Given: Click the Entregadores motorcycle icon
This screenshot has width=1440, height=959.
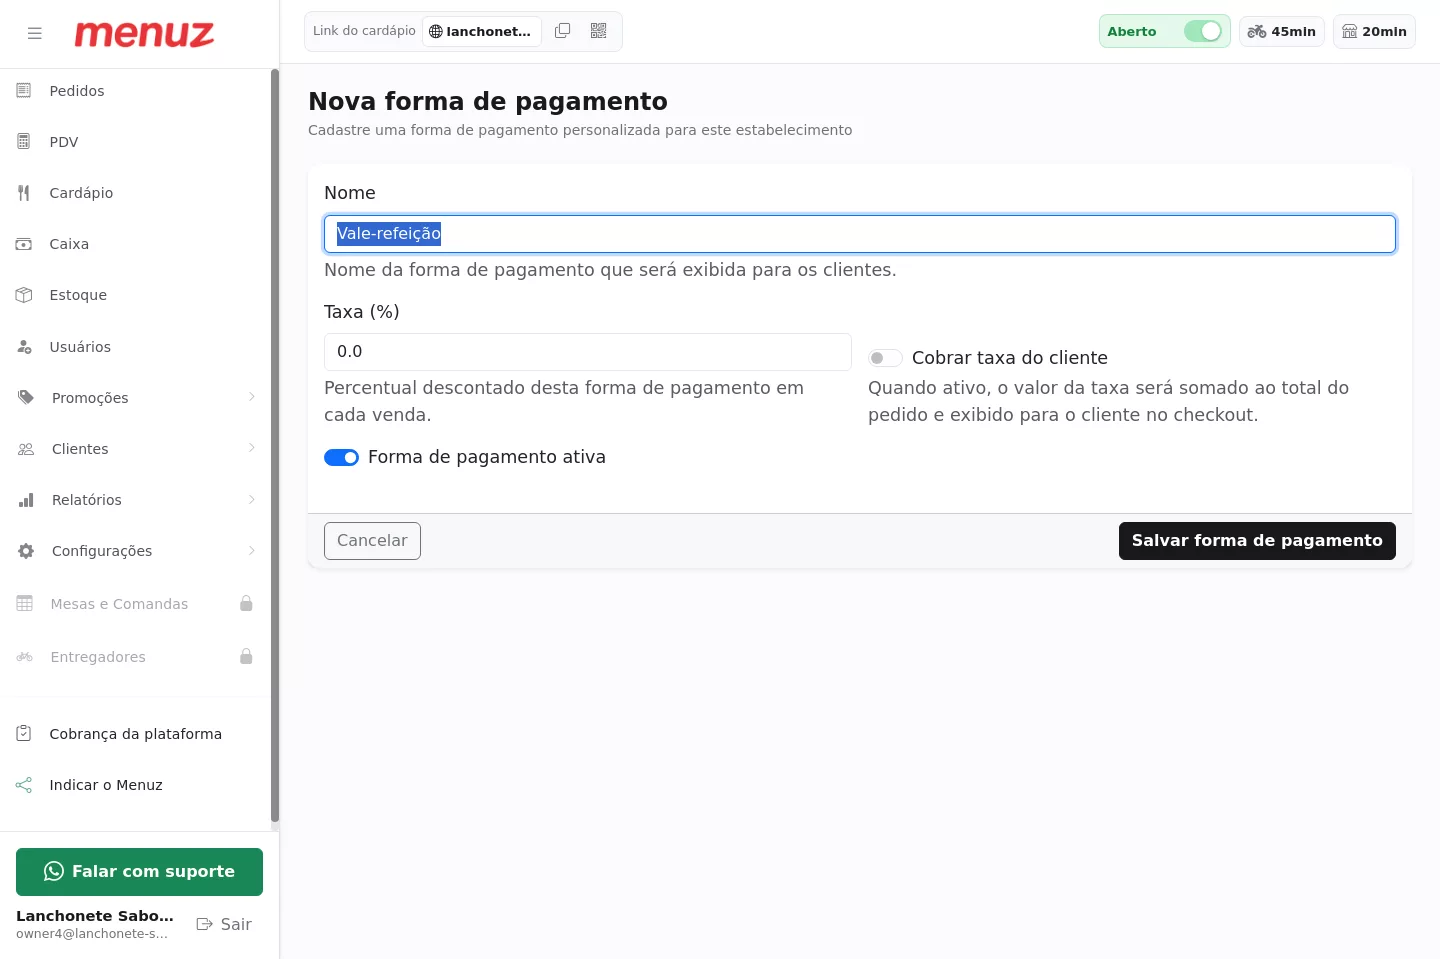Looking at the screenshot, I should (x=25, y=657).
